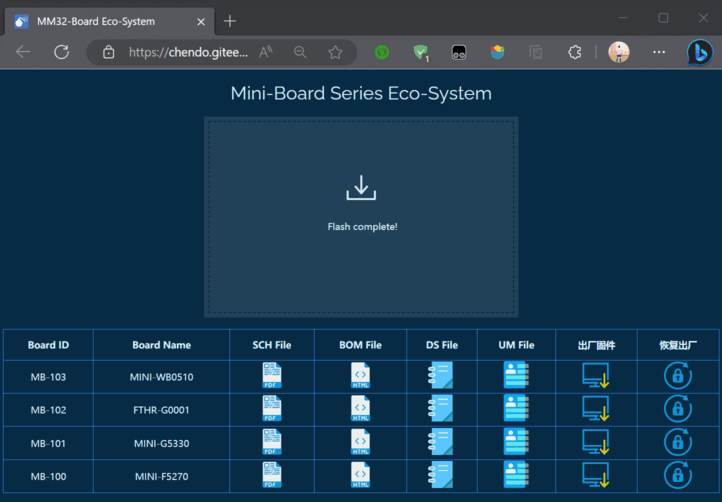The height and width of the screenshot is (502, 722).
Task: Open DS datasheet for MINI-G5330
Action: pos(441,442)
